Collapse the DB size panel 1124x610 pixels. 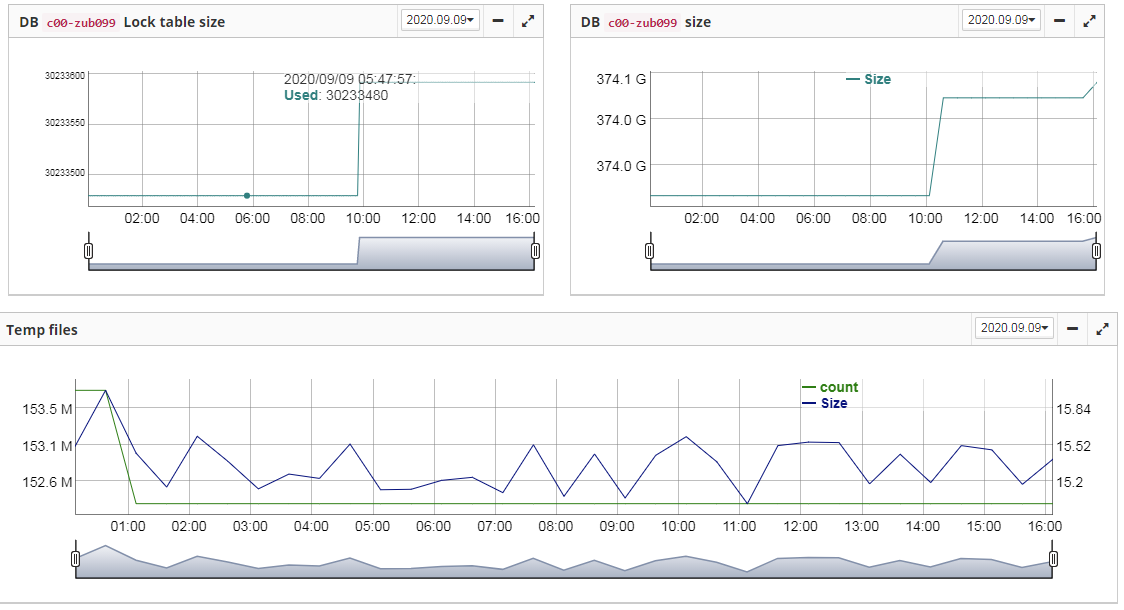coord(1060,20)
